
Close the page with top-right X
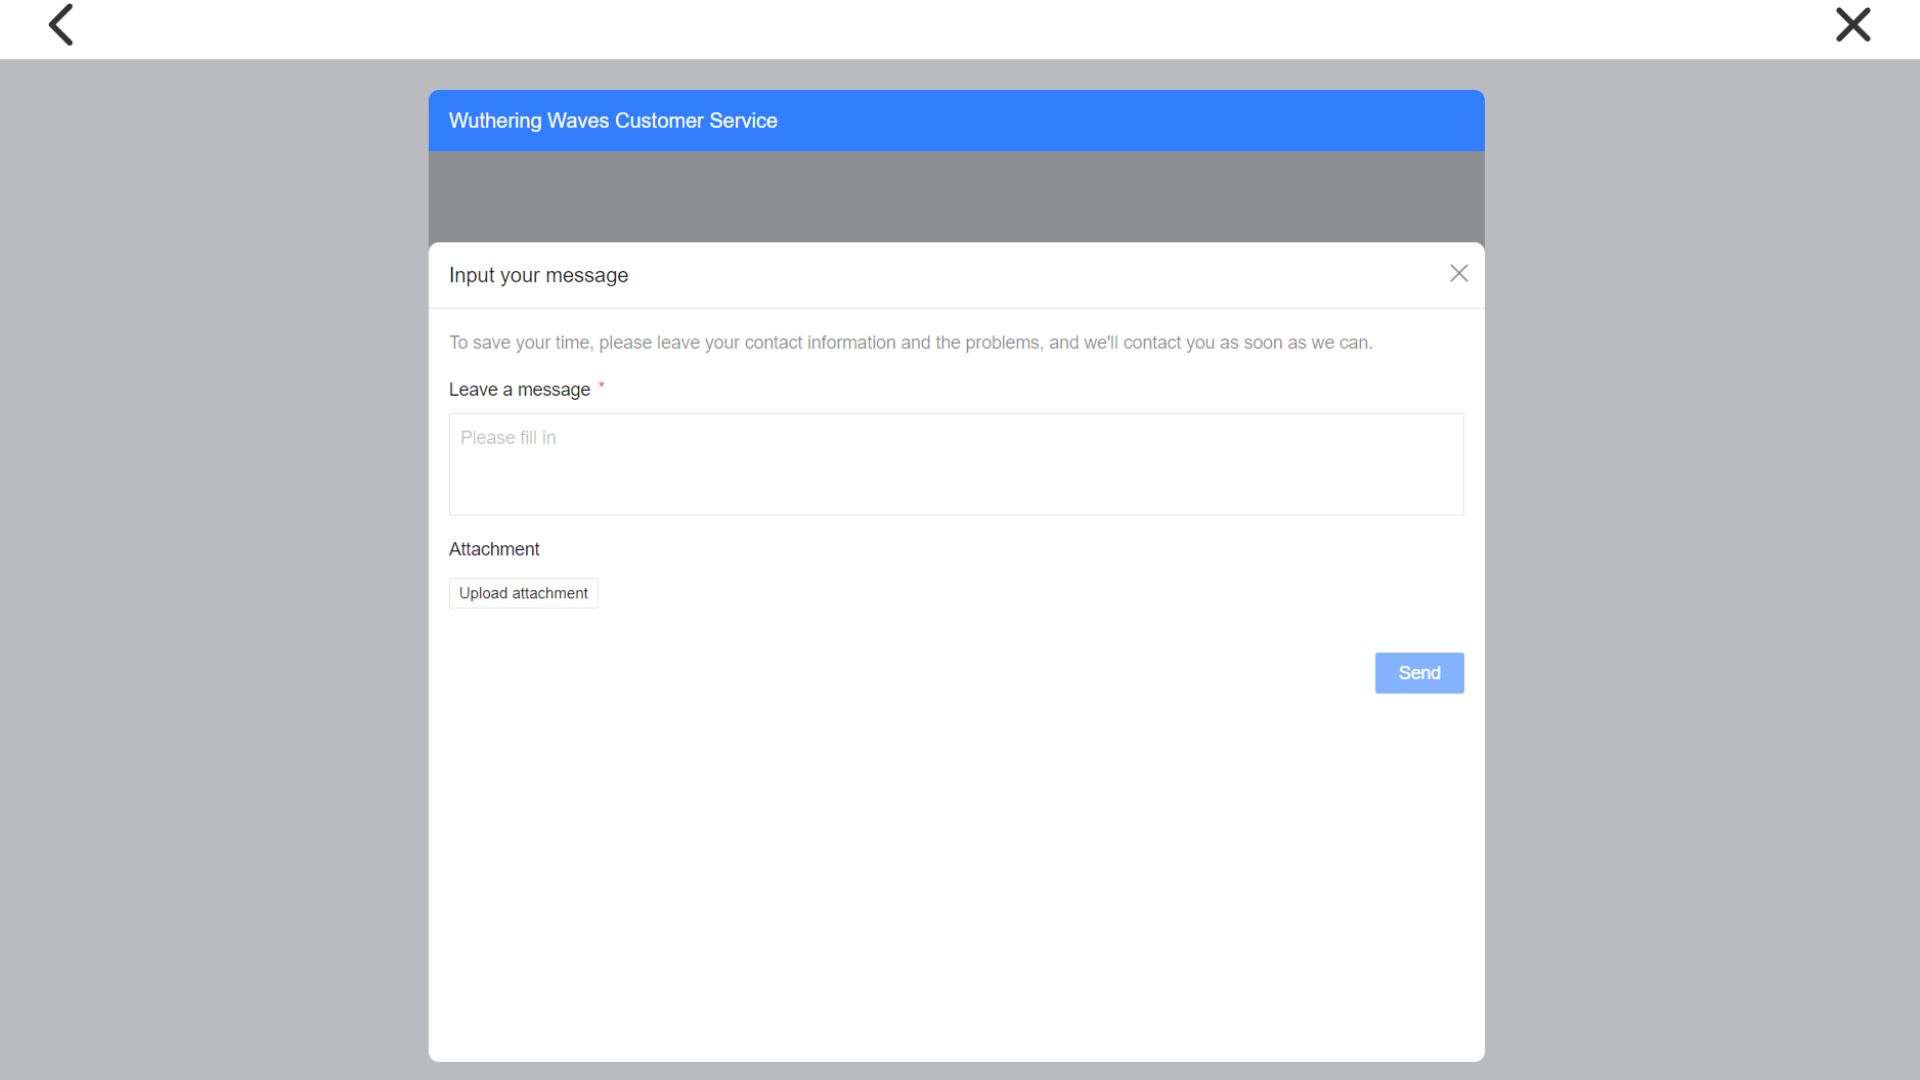(x=1852, y=25)
